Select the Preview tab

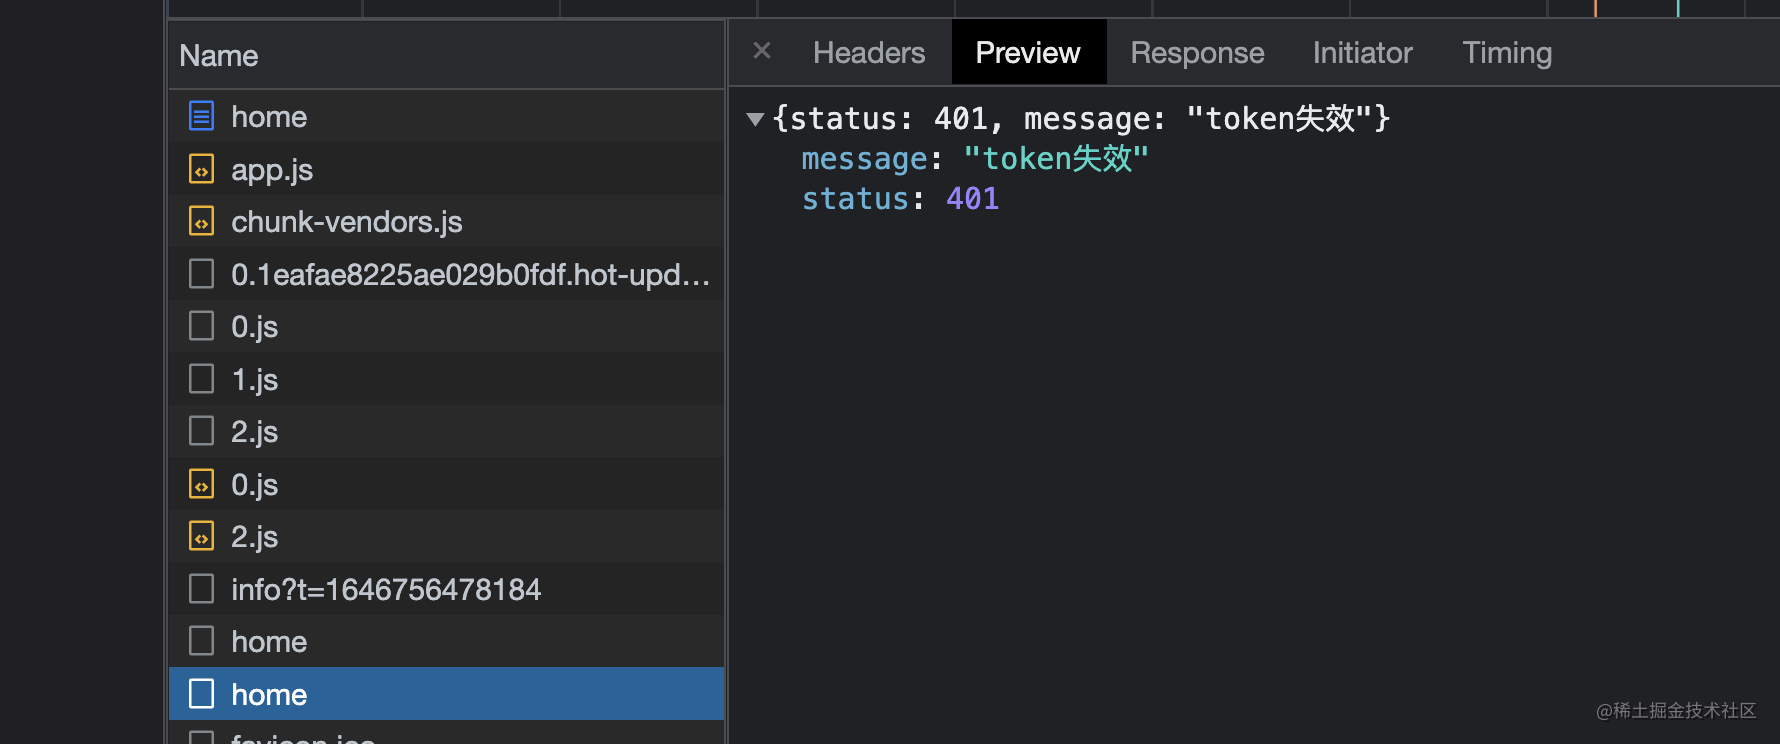coord(1027,53)
